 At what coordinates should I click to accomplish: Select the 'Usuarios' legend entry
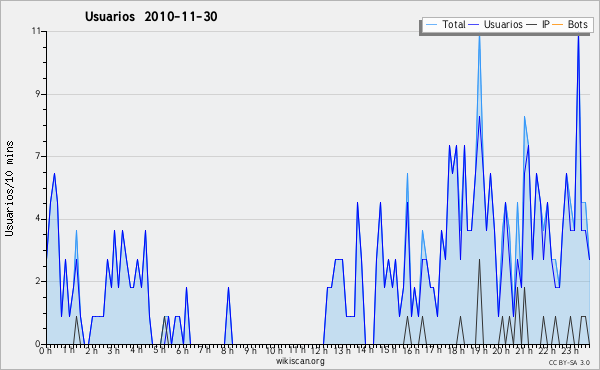(x=496, y=24)
